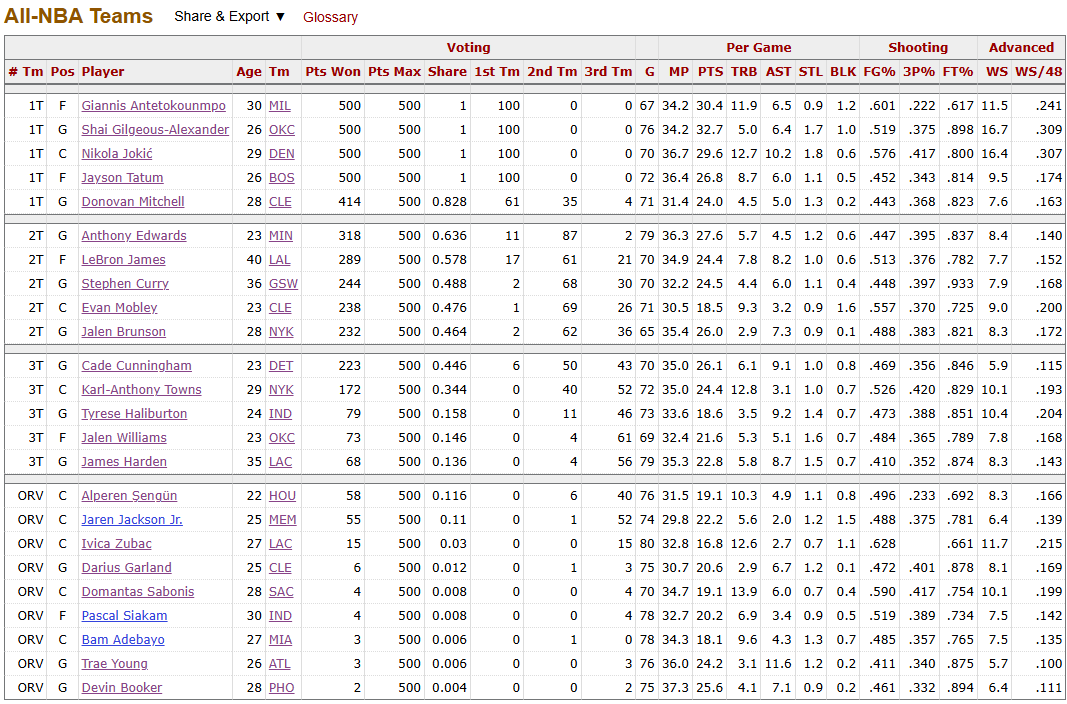Open Giannis Antetokounmpo's player page

(x=153, y=105)
